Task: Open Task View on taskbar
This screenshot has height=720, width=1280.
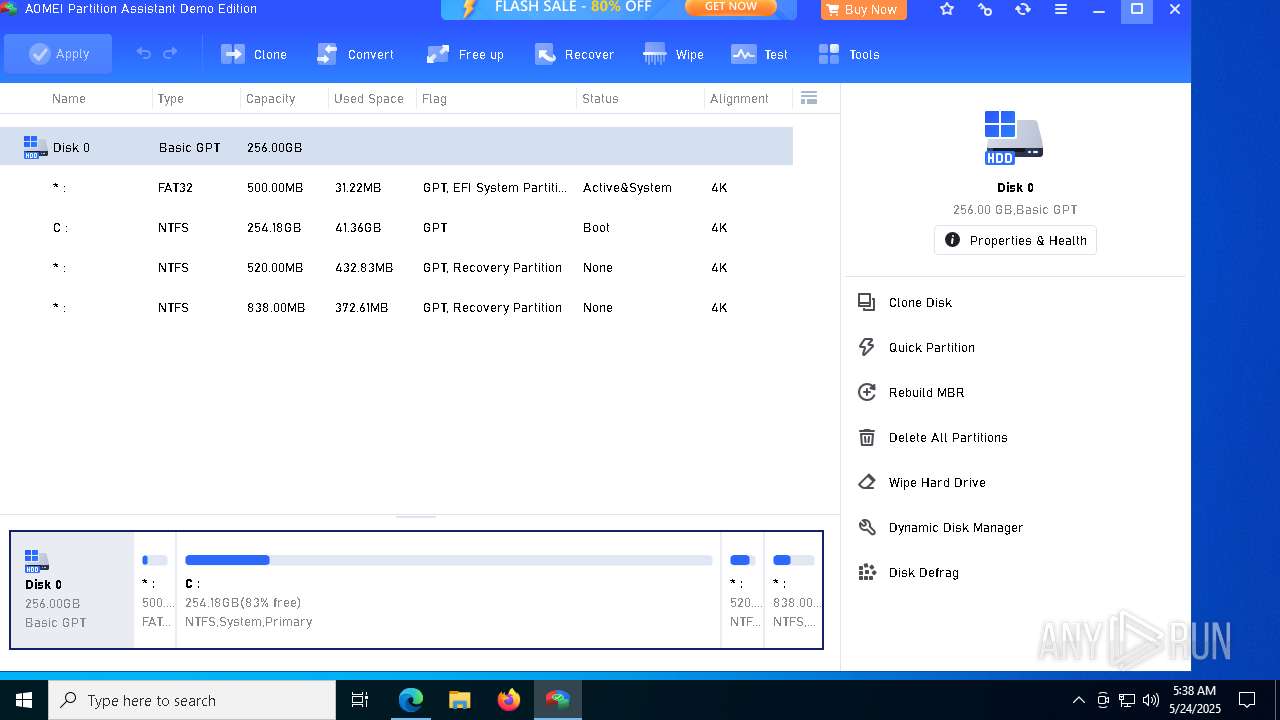Action: [x=360, y=700]
